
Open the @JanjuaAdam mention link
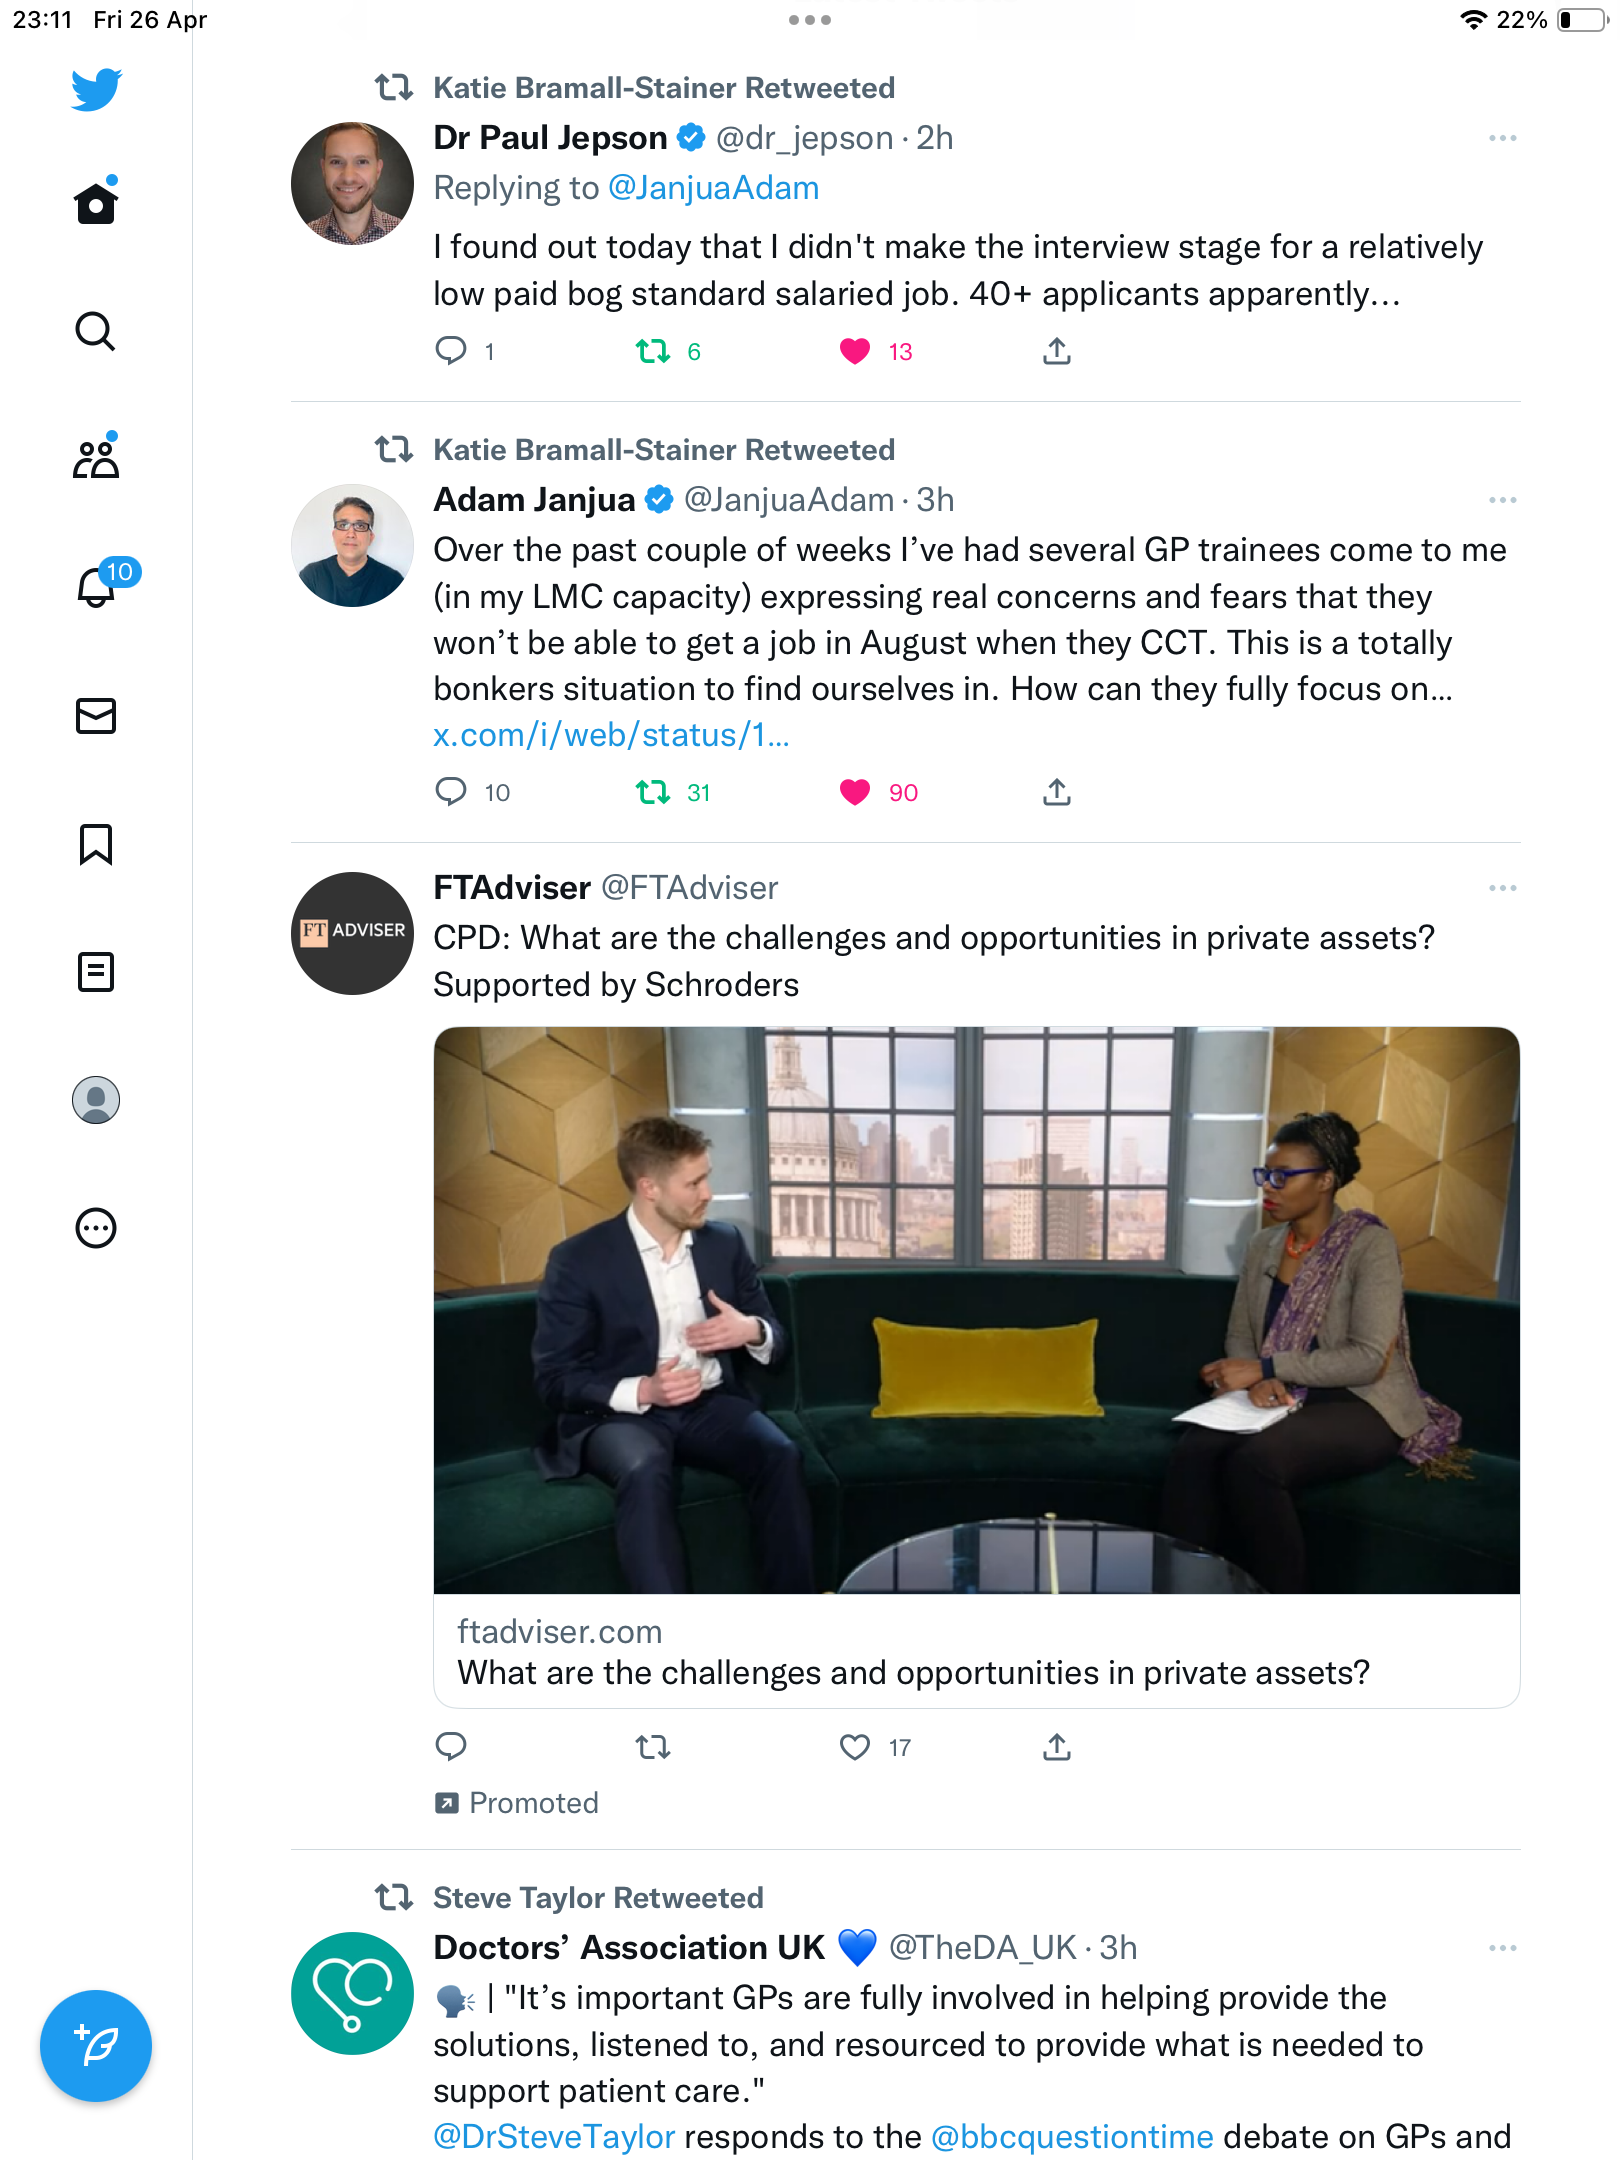click(713, 188)
